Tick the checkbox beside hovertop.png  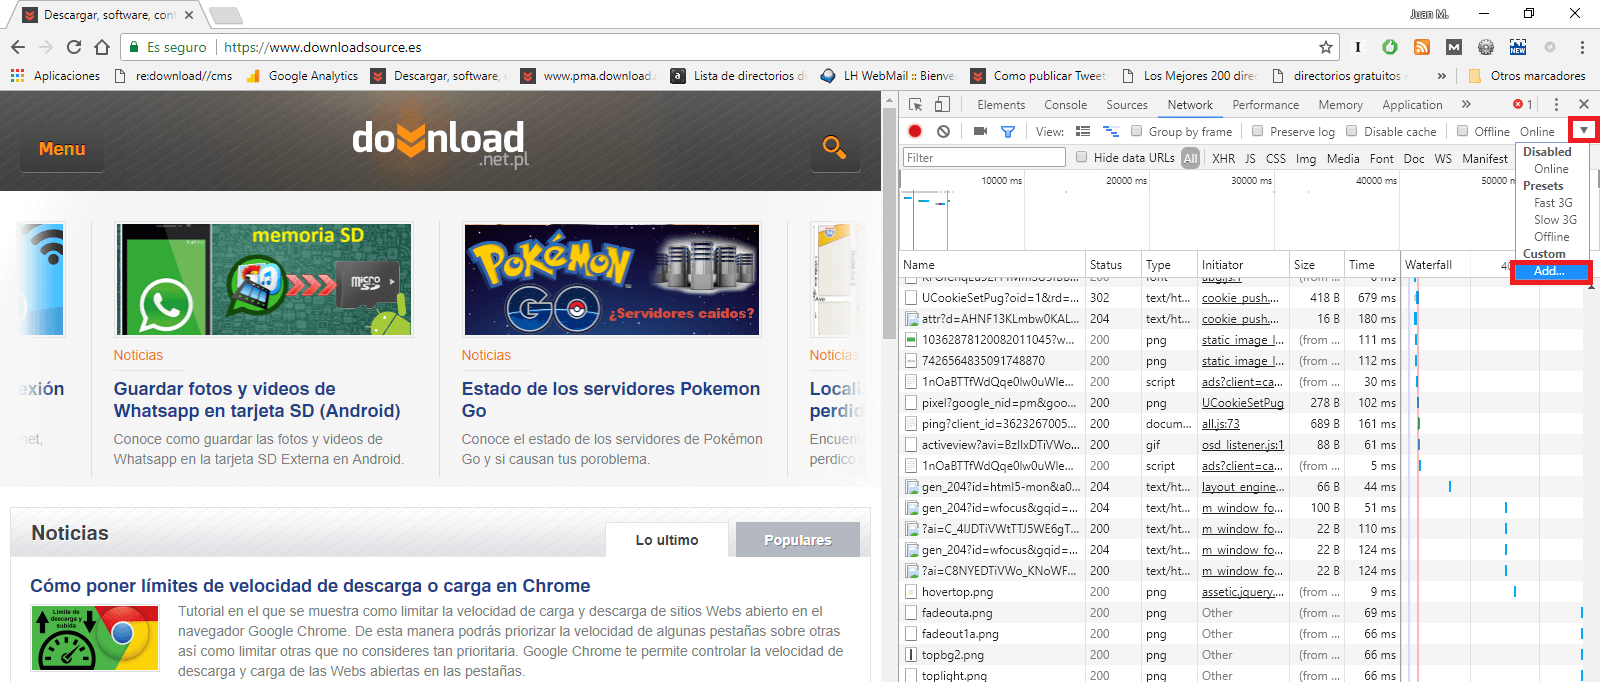[911, 591]
